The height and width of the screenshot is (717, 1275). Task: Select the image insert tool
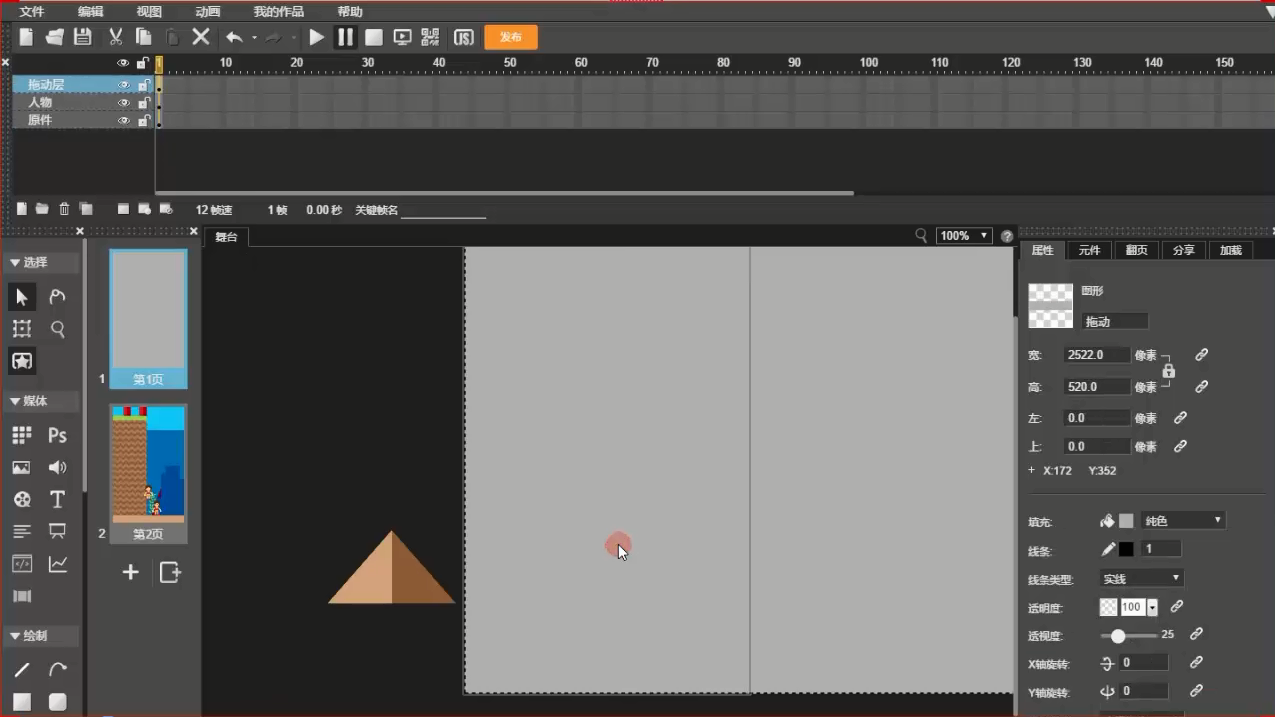[x=22, y=468]
